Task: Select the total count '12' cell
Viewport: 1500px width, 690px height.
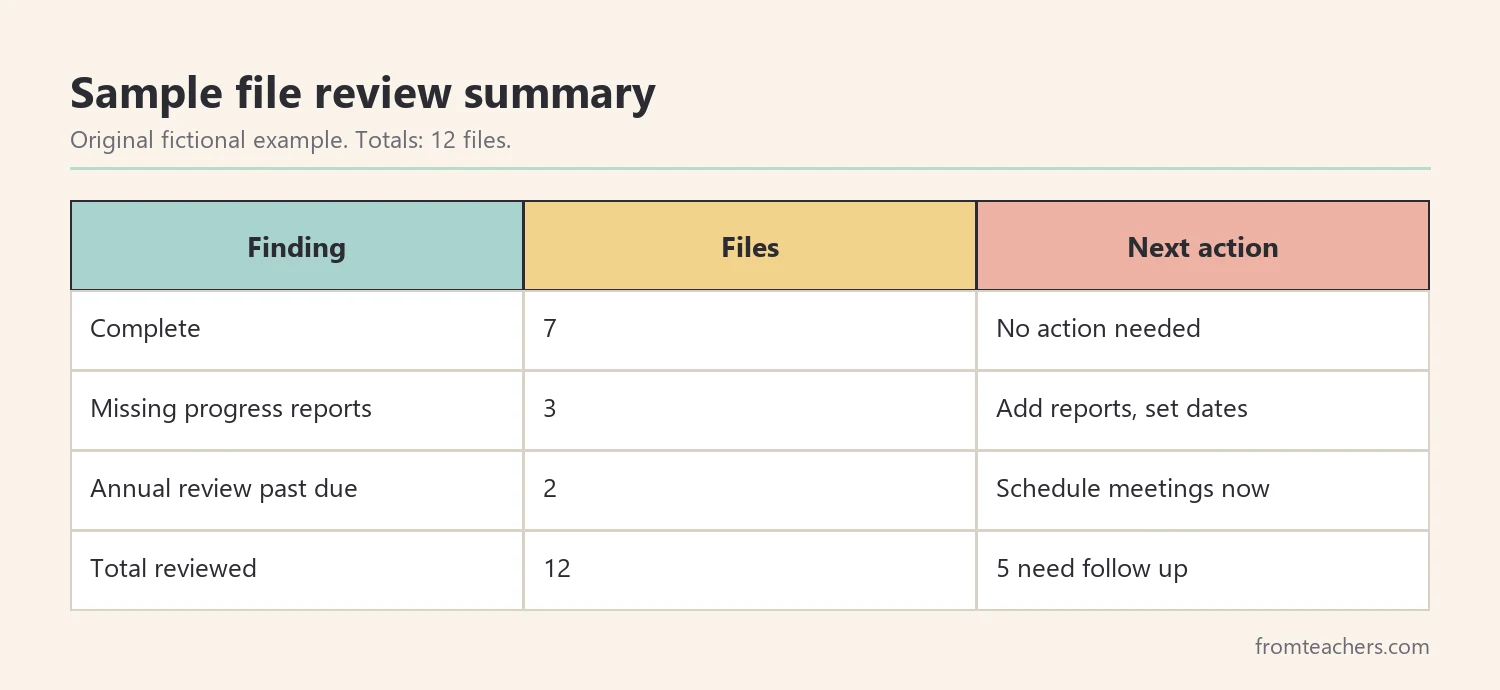Action: coord(750,570)
